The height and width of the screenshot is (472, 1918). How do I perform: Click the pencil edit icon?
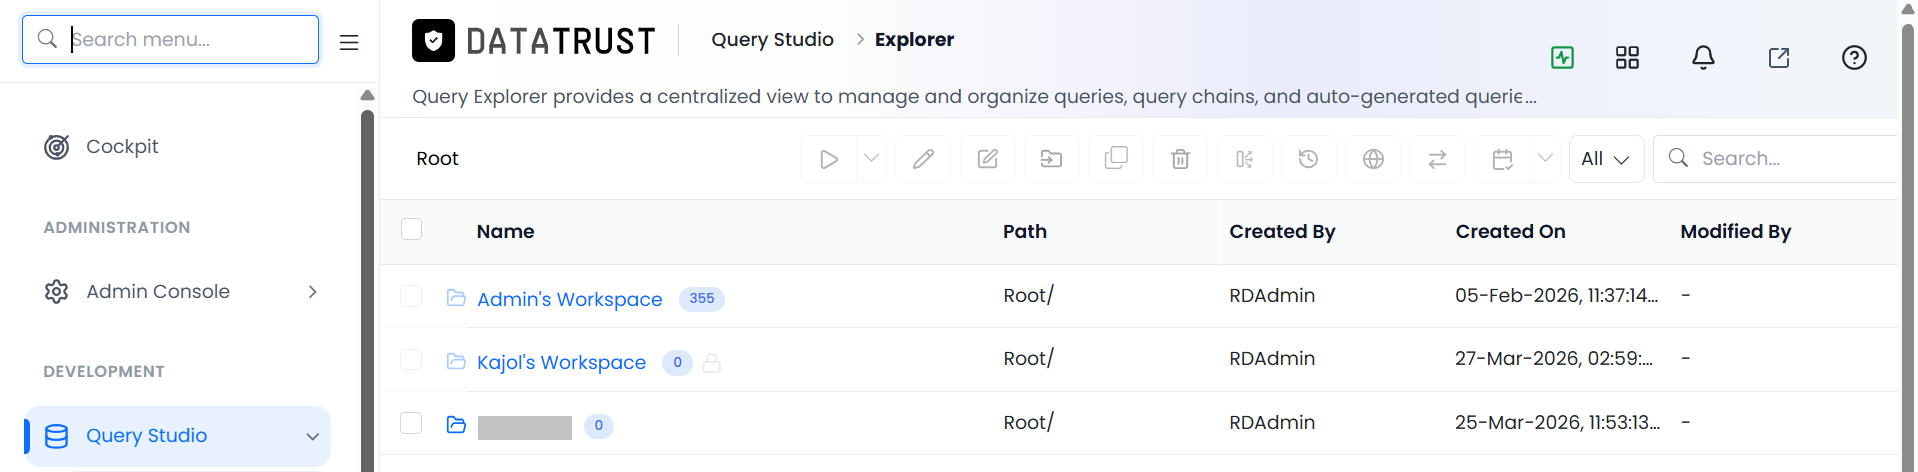(923, 159)
